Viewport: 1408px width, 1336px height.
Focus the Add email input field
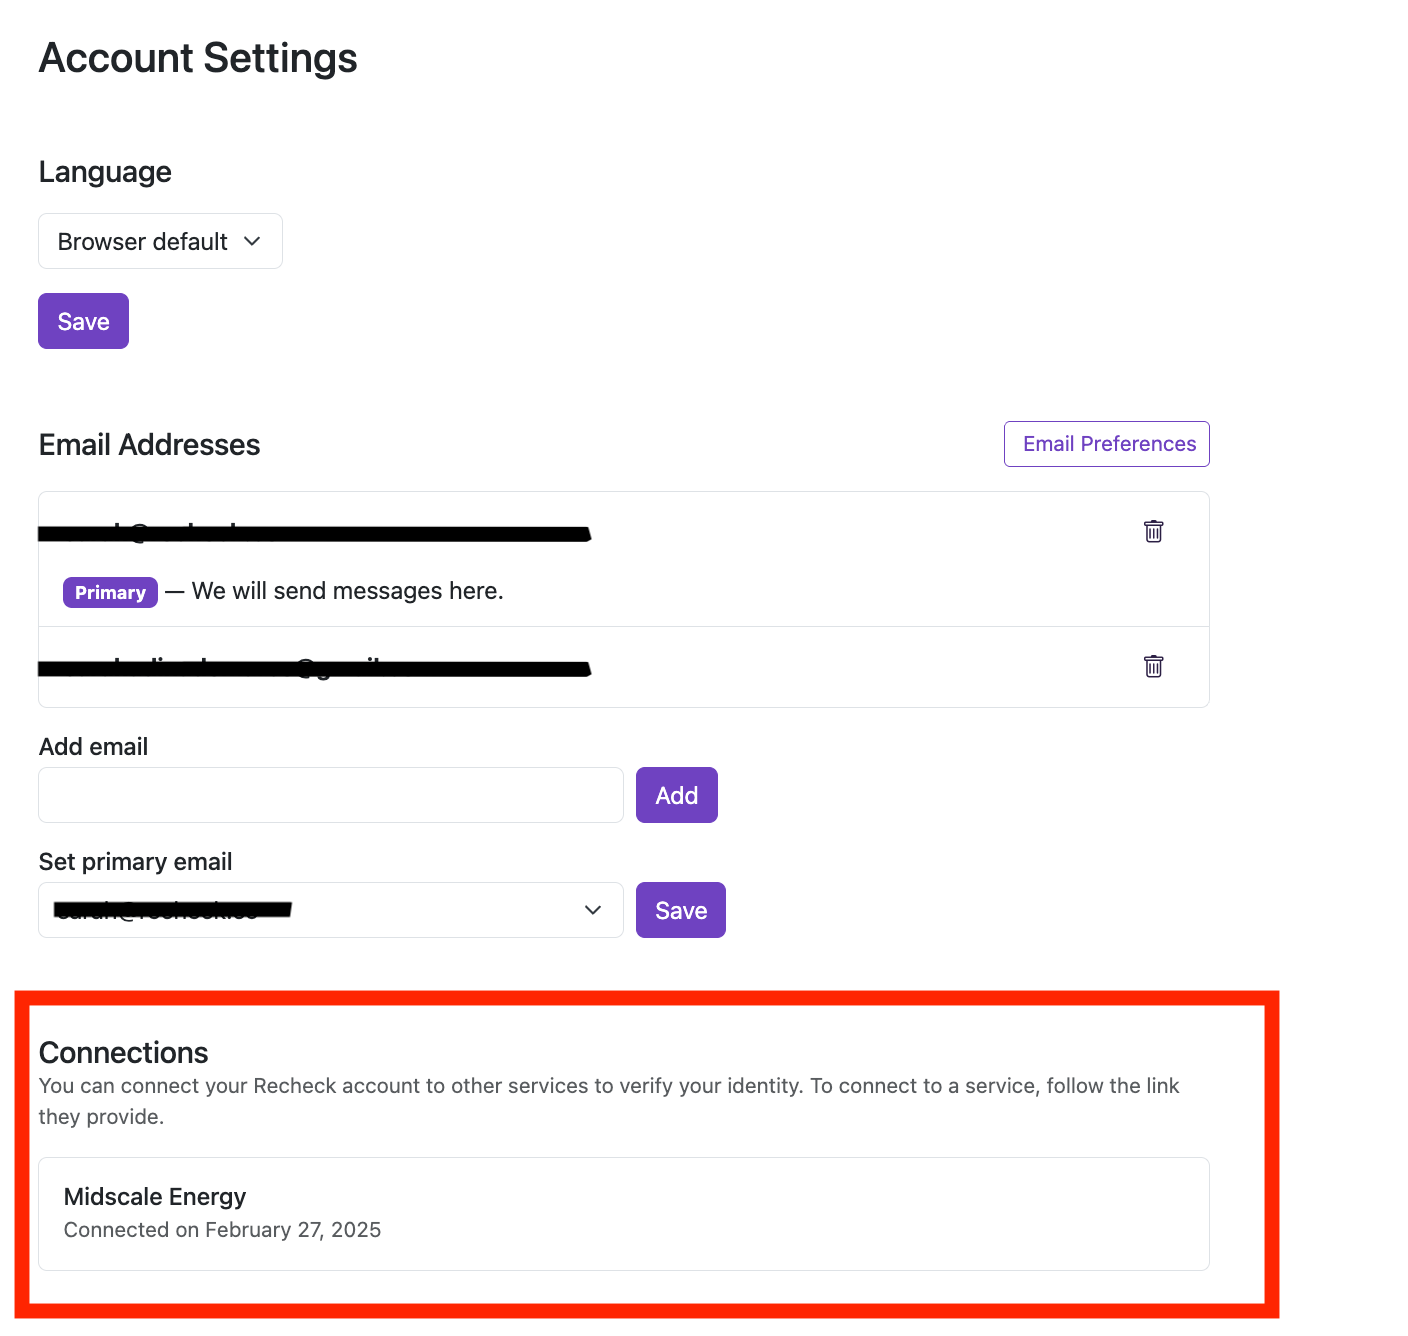coord(330,795)
